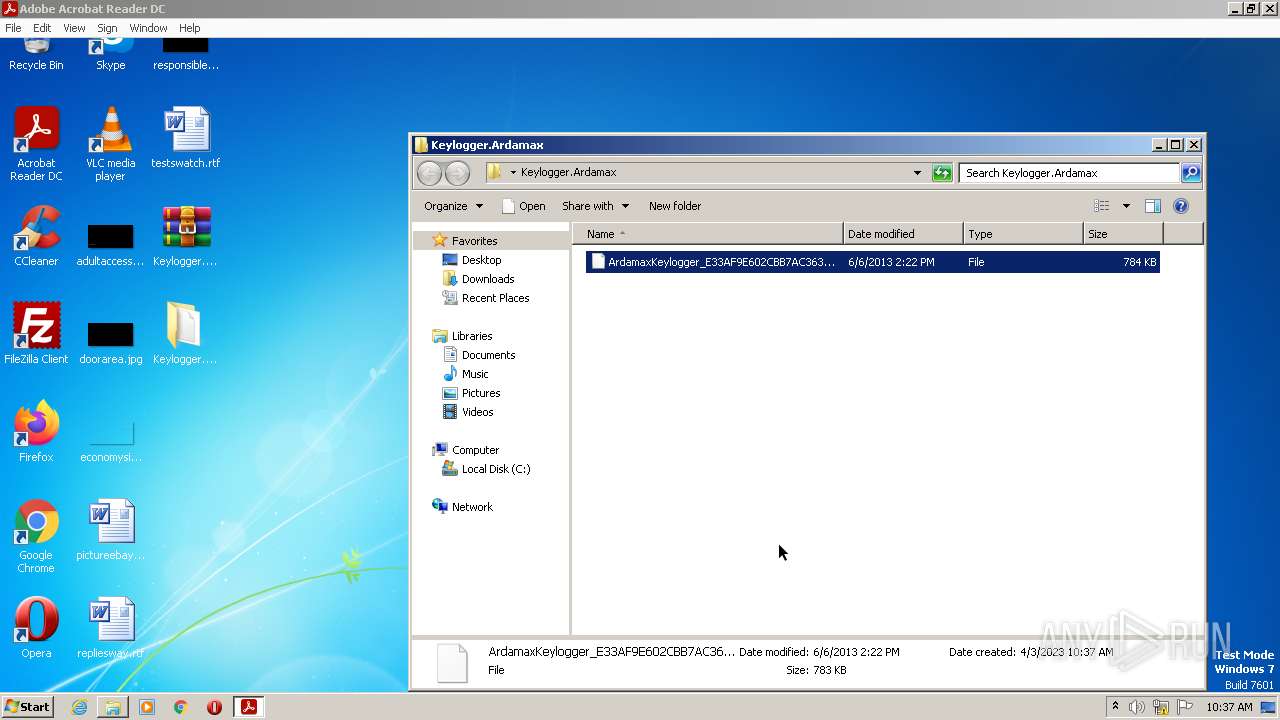Select the Keylogger folder on desktop
The image size is (1280, 720).
pyautogui.click(x=185, y=333)
